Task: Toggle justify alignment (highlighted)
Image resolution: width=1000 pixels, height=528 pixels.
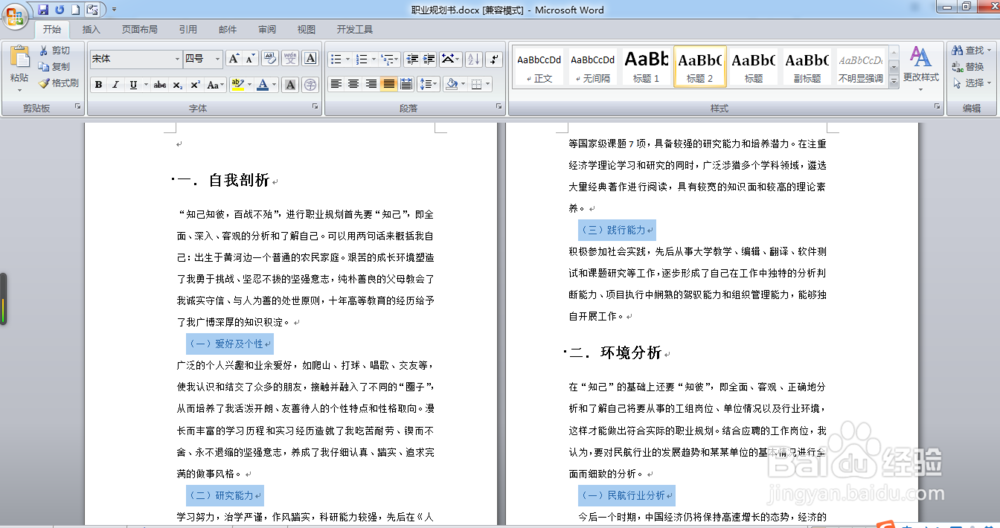Action: 388,84
